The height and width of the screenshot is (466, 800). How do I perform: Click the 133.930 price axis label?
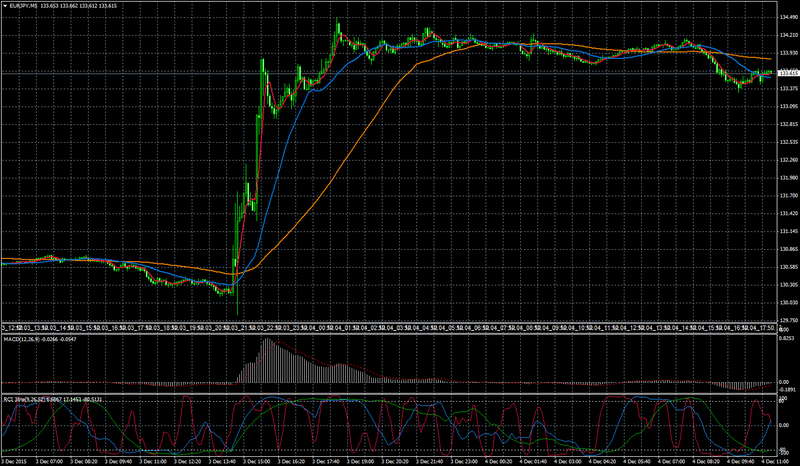click(x=788, y=53)
